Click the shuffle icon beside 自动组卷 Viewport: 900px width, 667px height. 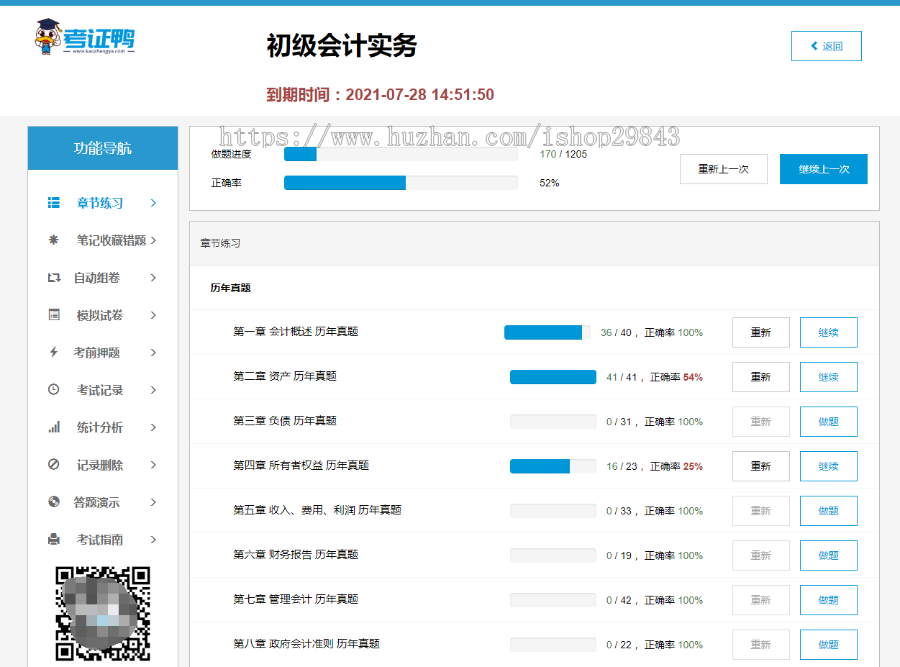[54, 278]
